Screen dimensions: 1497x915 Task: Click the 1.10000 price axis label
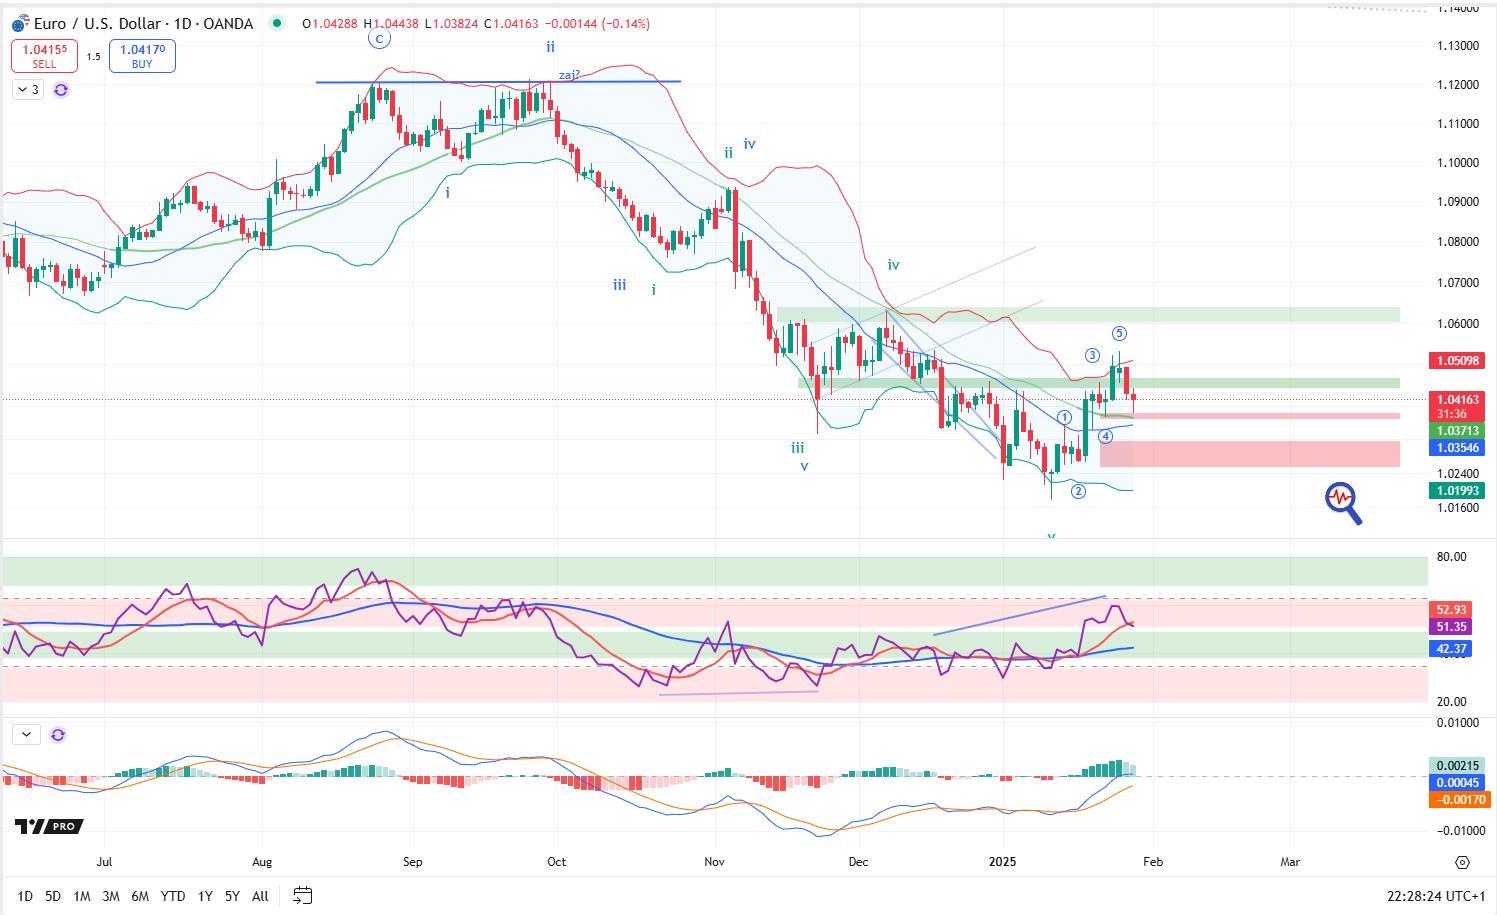(x=1457, y=163)
